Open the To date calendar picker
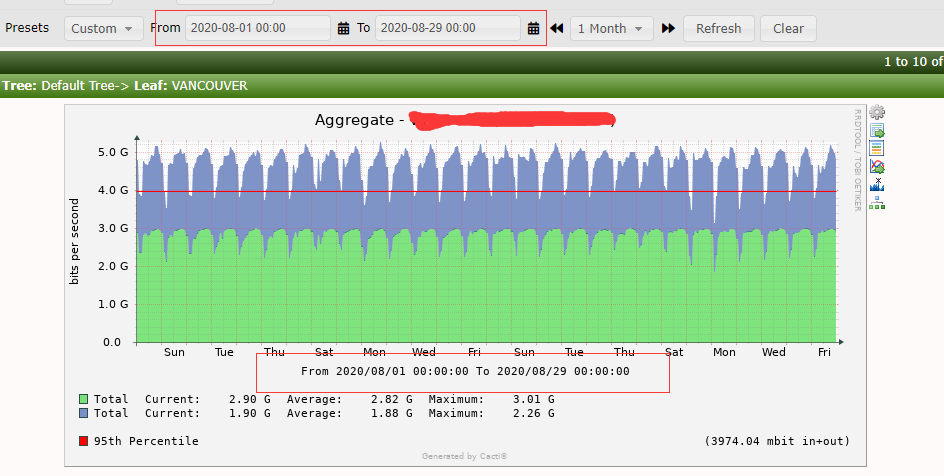Image resolution: width=944 pixels, height=476 pixels. [x=533, y=28]
